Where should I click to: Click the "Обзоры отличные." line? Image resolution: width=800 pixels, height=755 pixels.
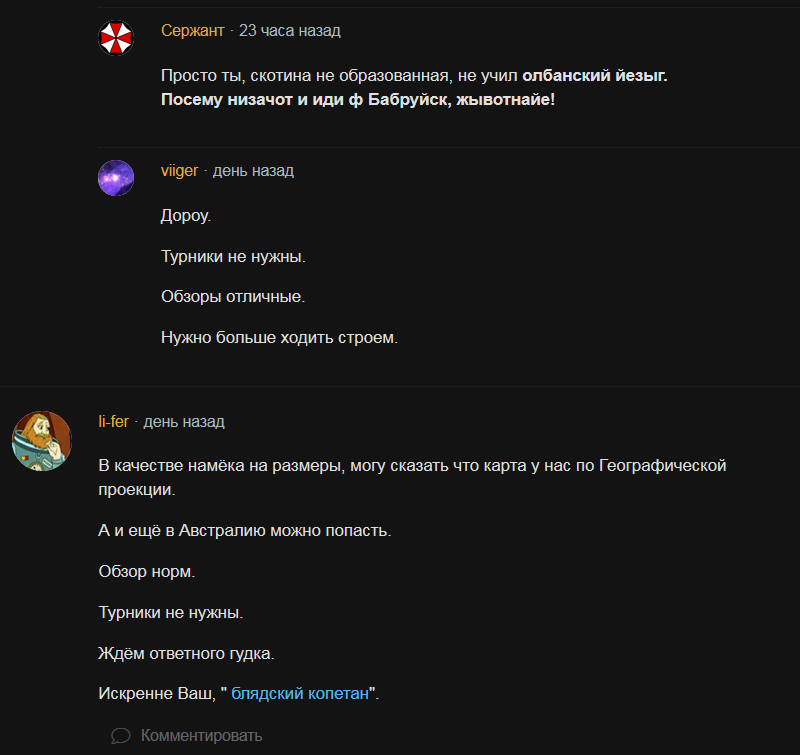pos(233,297)
